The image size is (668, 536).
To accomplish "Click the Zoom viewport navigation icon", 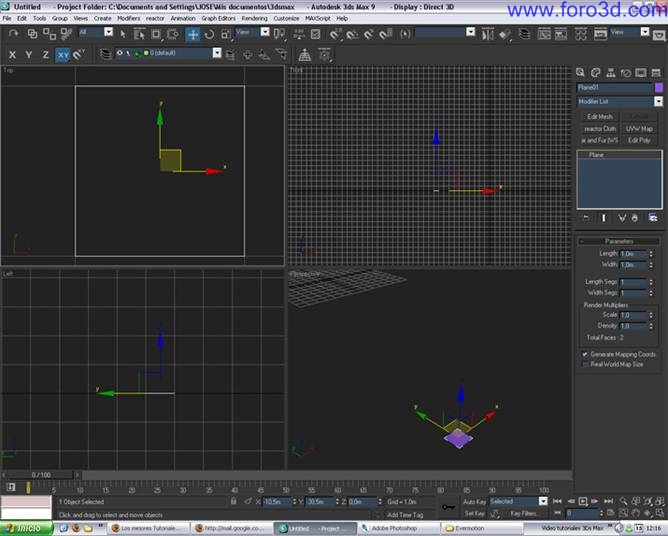I will tap(623, 501).
